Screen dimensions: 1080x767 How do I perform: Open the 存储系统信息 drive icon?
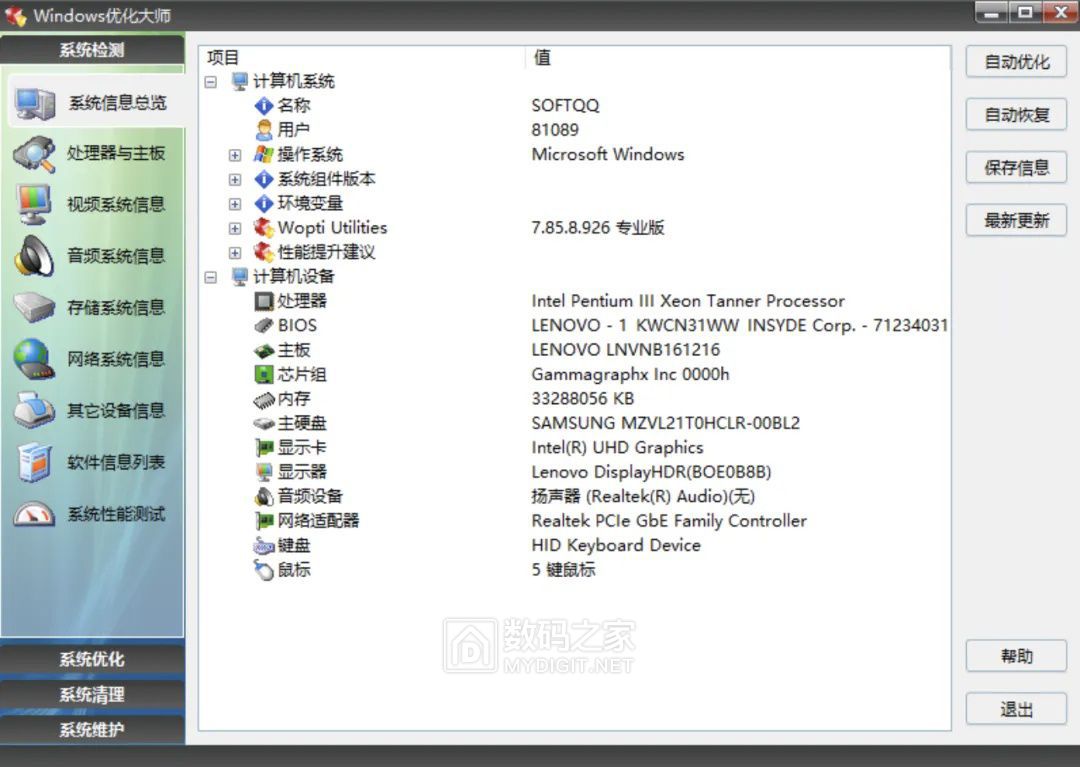click(x=34, y=307)
